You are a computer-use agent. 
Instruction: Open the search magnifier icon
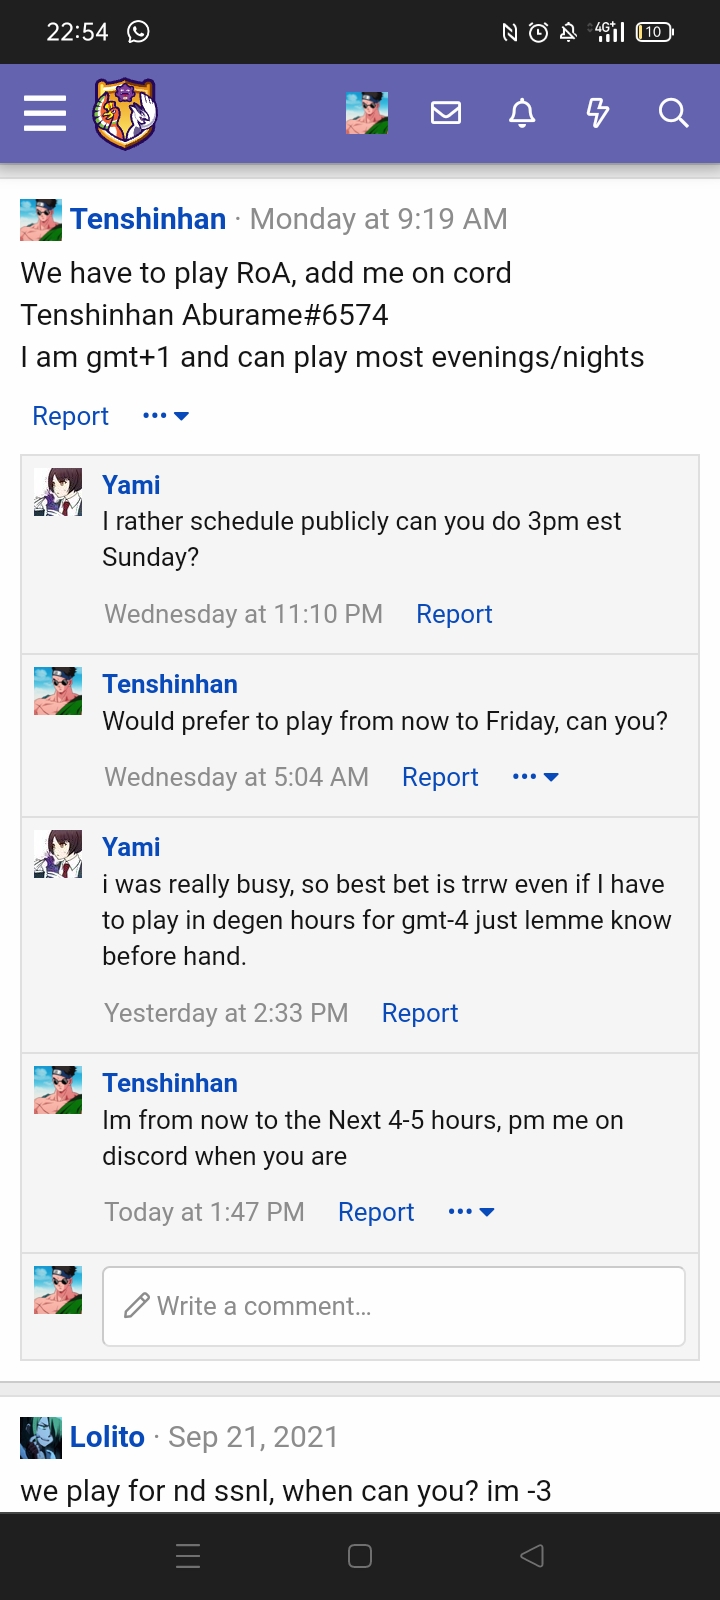pyautogui.click(x=673, y=113)
